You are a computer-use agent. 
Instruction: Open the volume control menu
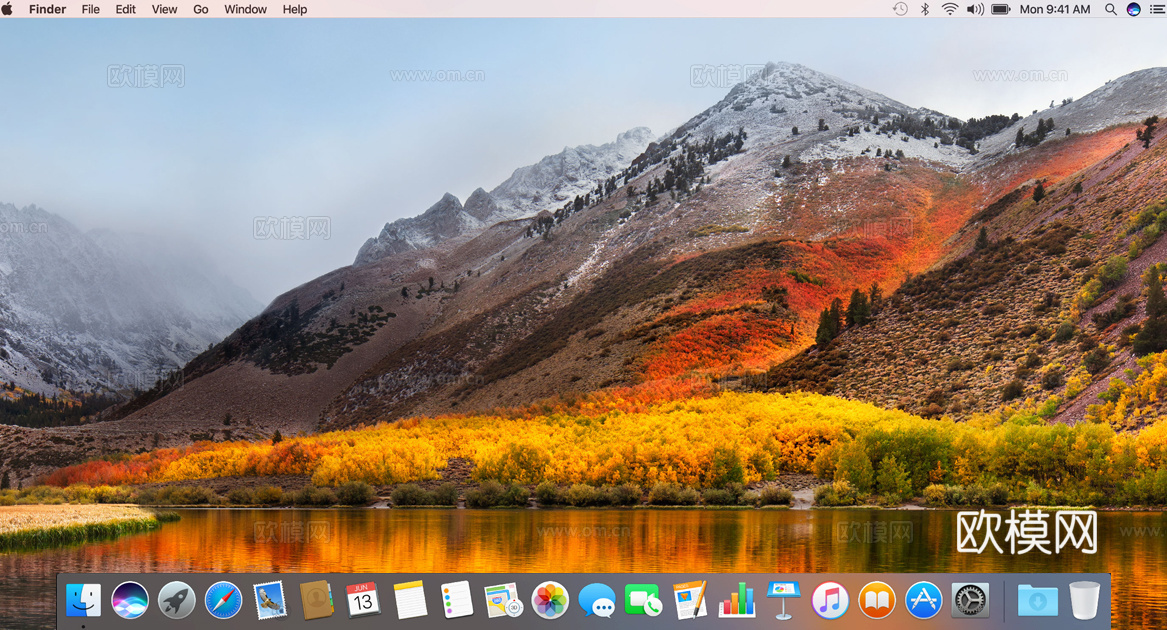pyautogui.click(x=975, y=9)
